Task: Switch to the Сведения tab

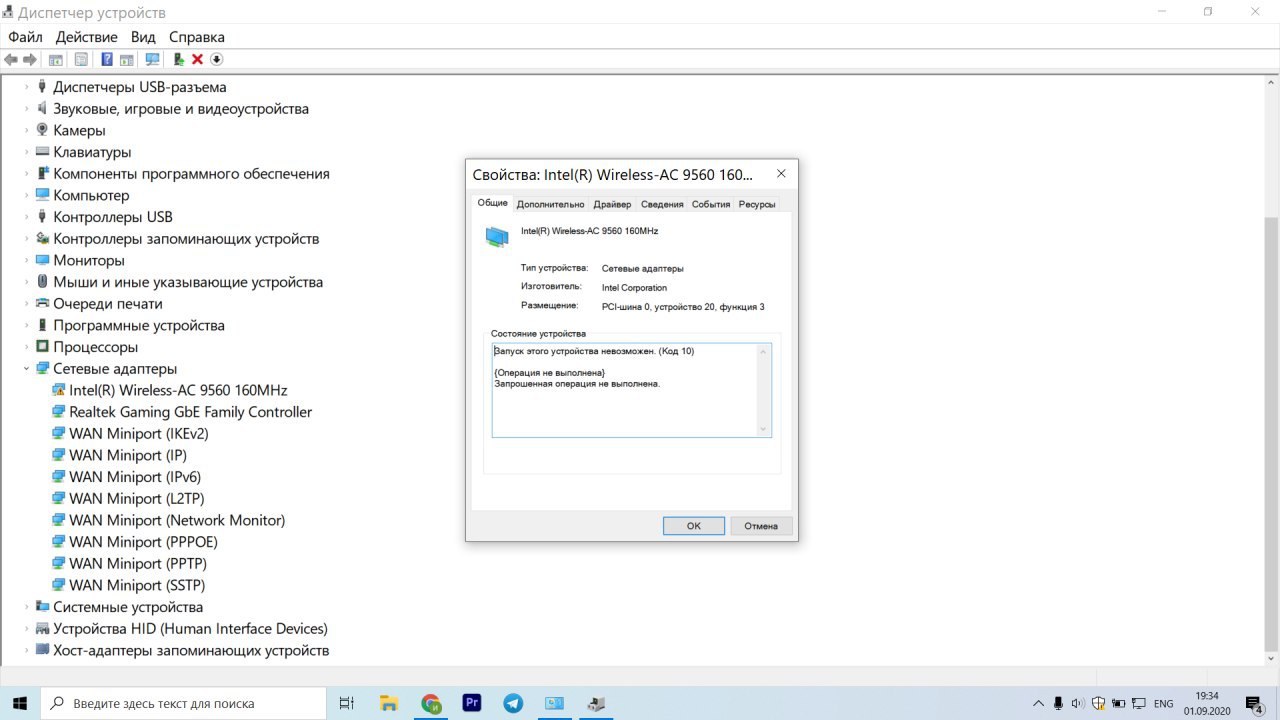Action: pos(662,204)
